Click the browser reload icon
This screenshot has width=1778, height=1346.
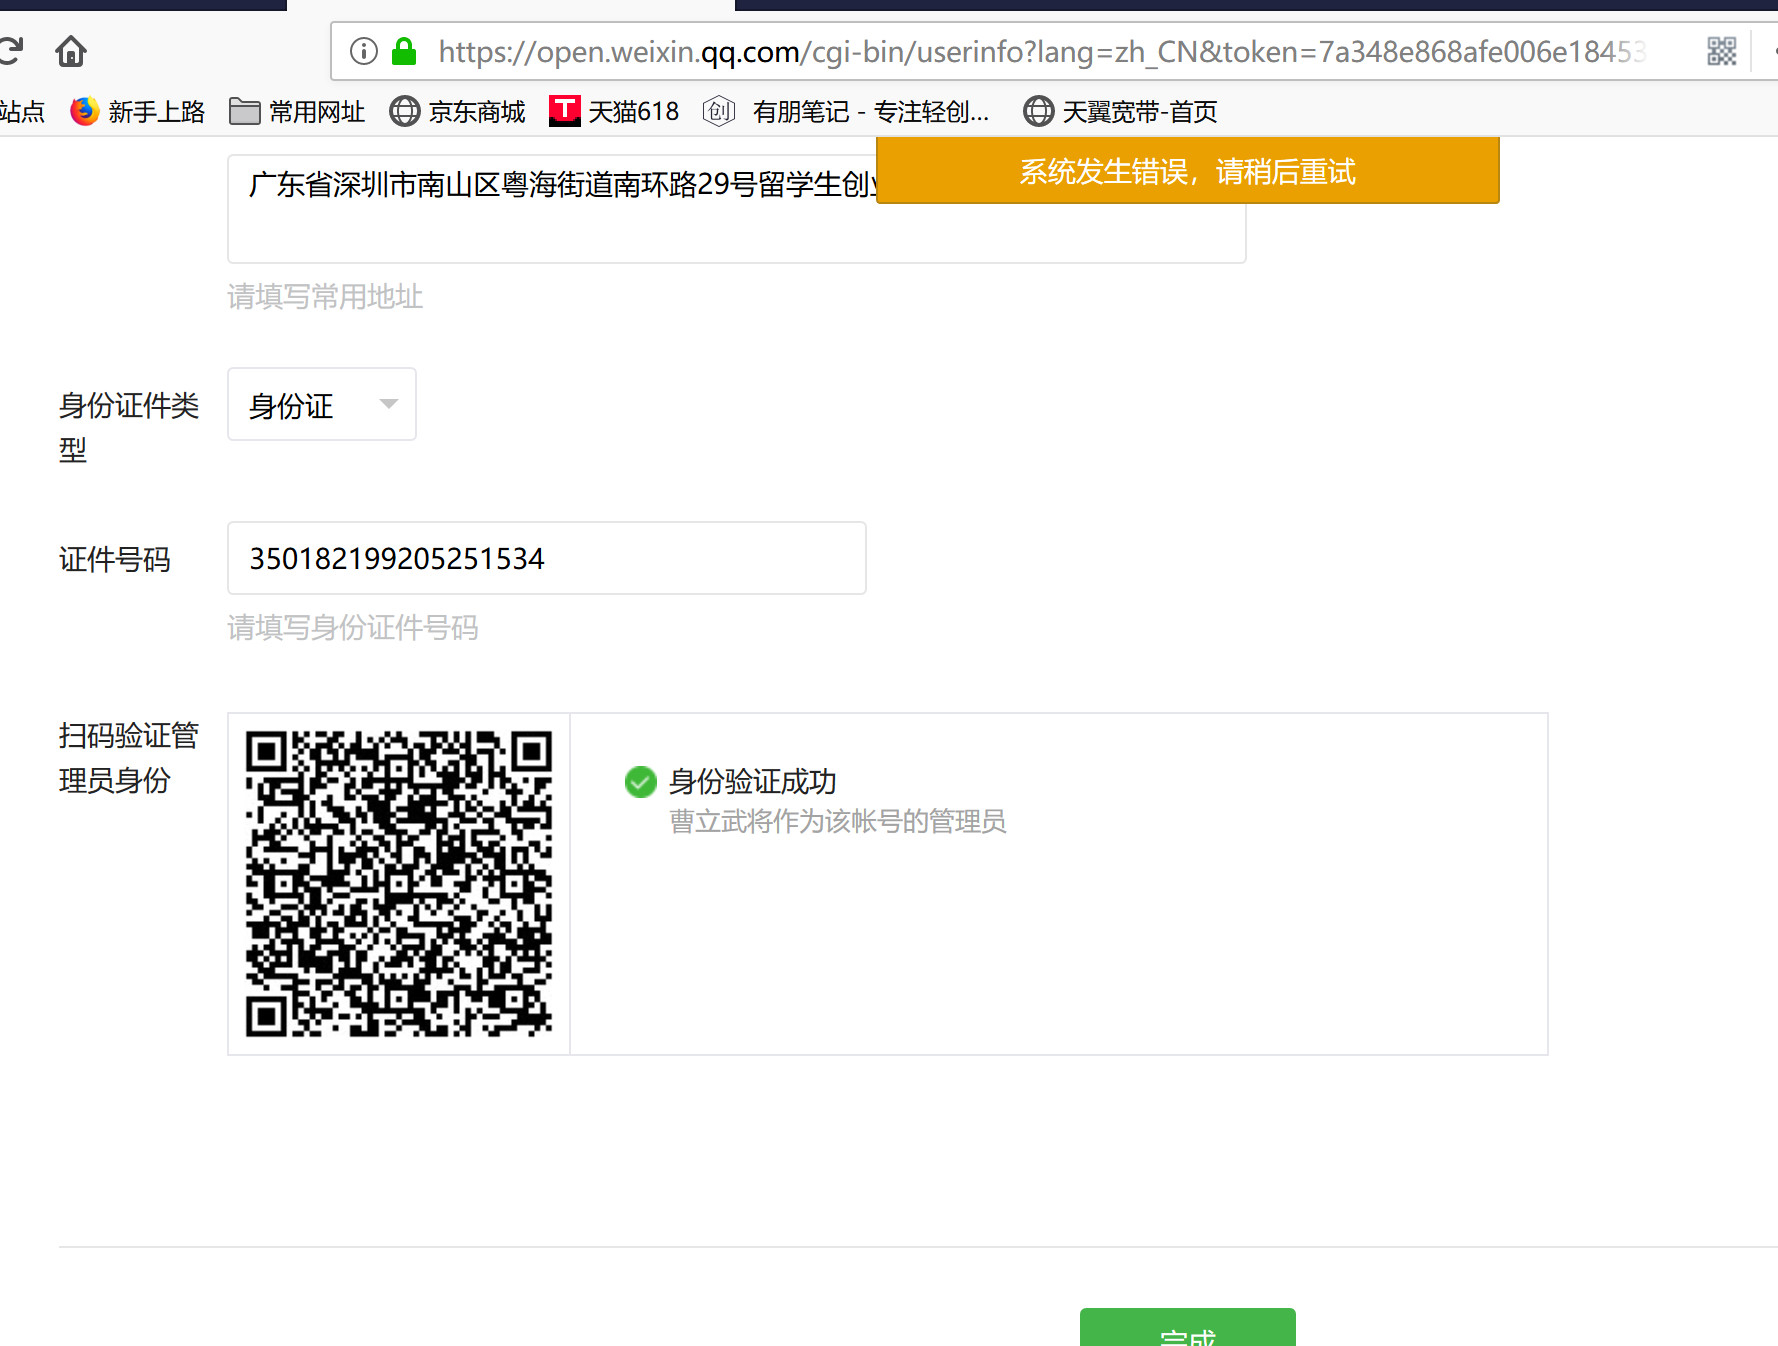coord(10,50)
